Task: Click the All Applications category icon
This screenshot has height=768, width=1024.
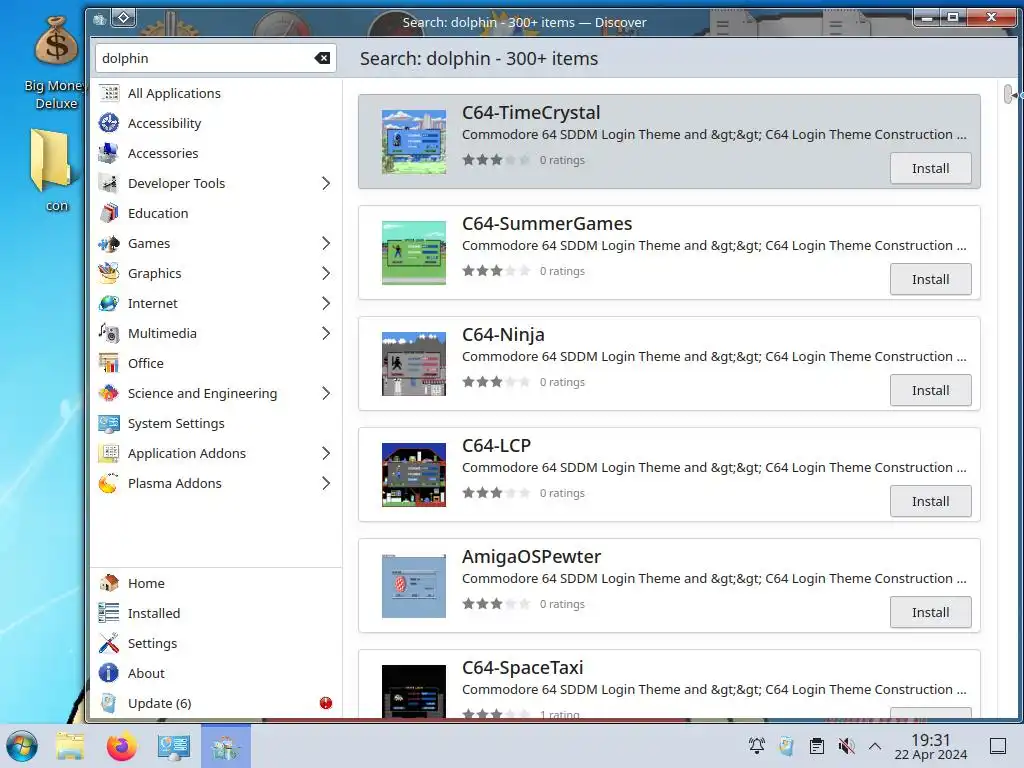Action: 109,93
